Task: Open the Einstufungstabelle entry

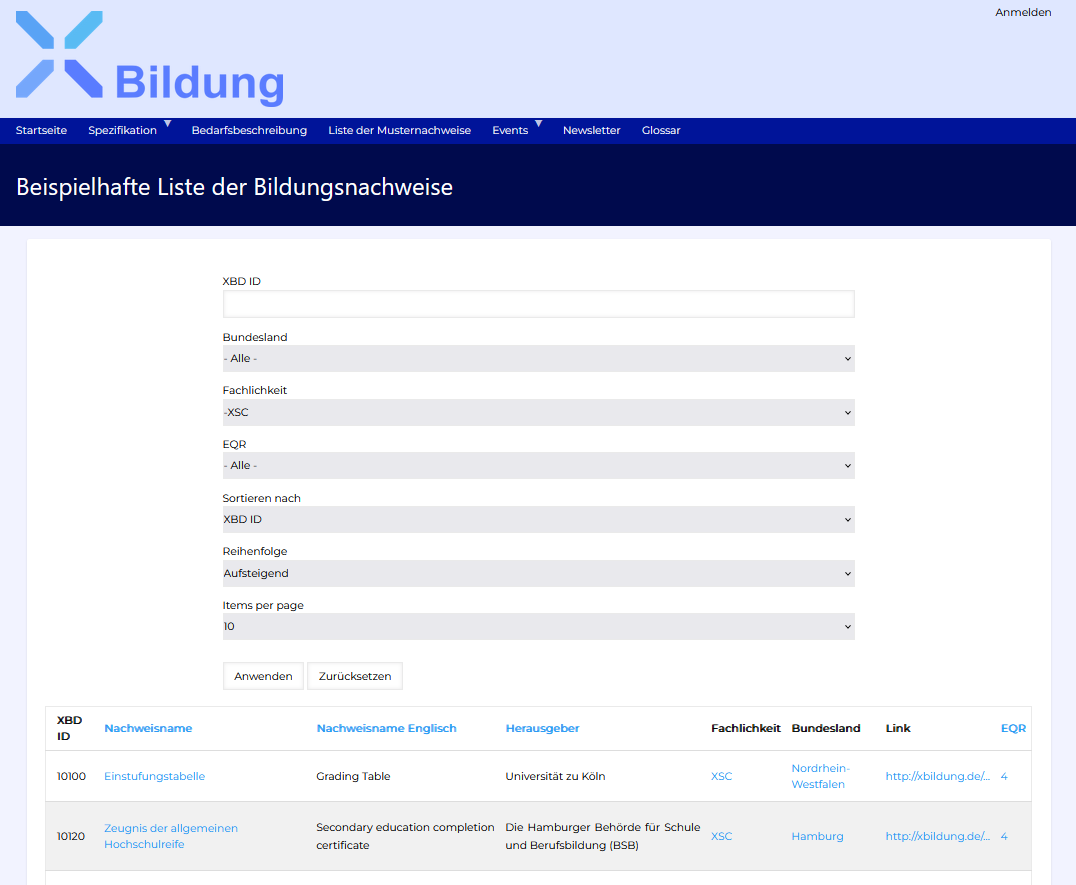Action: tap(154, 775)
